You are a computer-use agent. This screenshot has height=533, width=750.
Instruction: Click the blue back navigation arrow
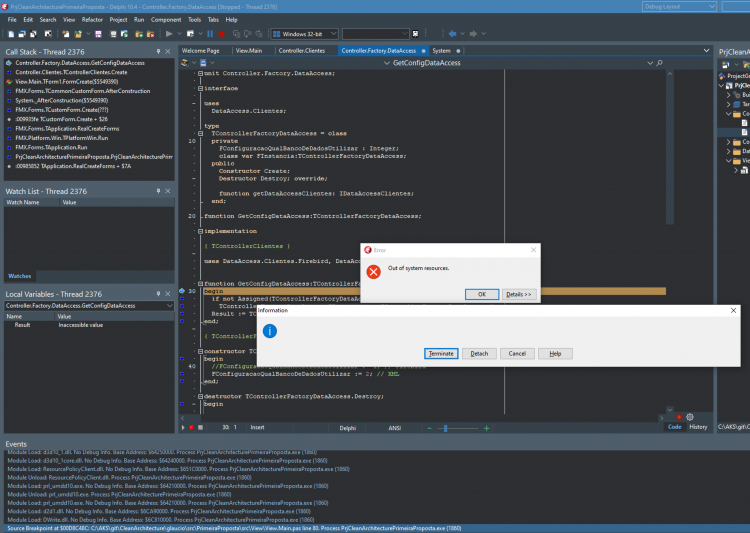452,33
